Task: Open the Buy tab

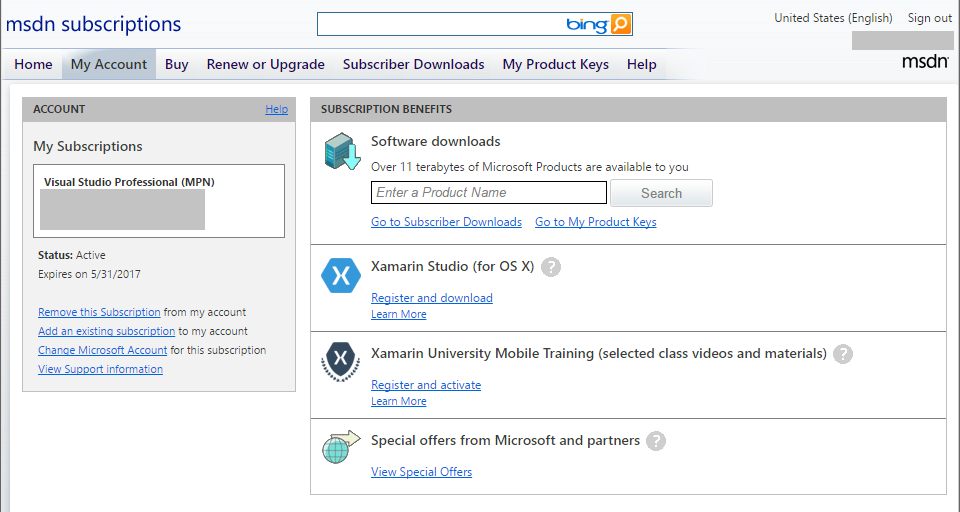Action: (176, 64)
